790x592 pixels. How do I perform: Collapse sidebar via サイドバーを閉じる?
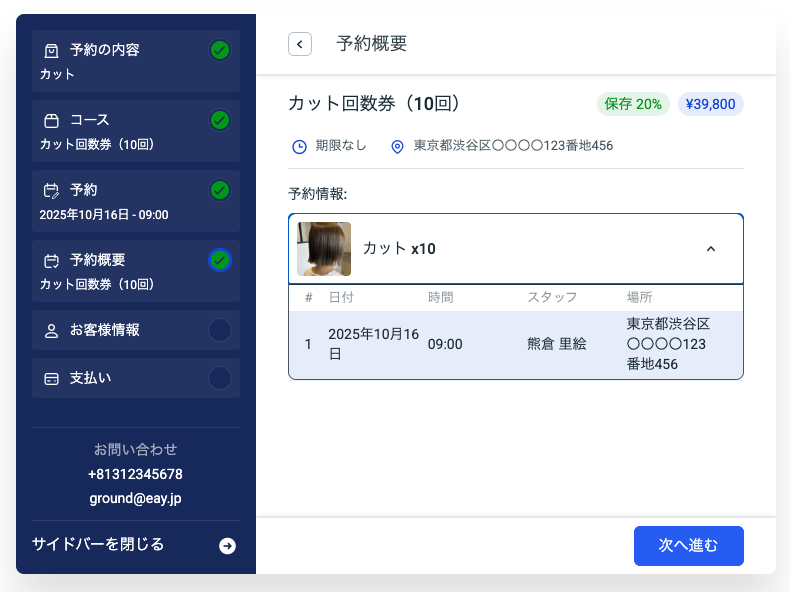[x=98, y=545]
